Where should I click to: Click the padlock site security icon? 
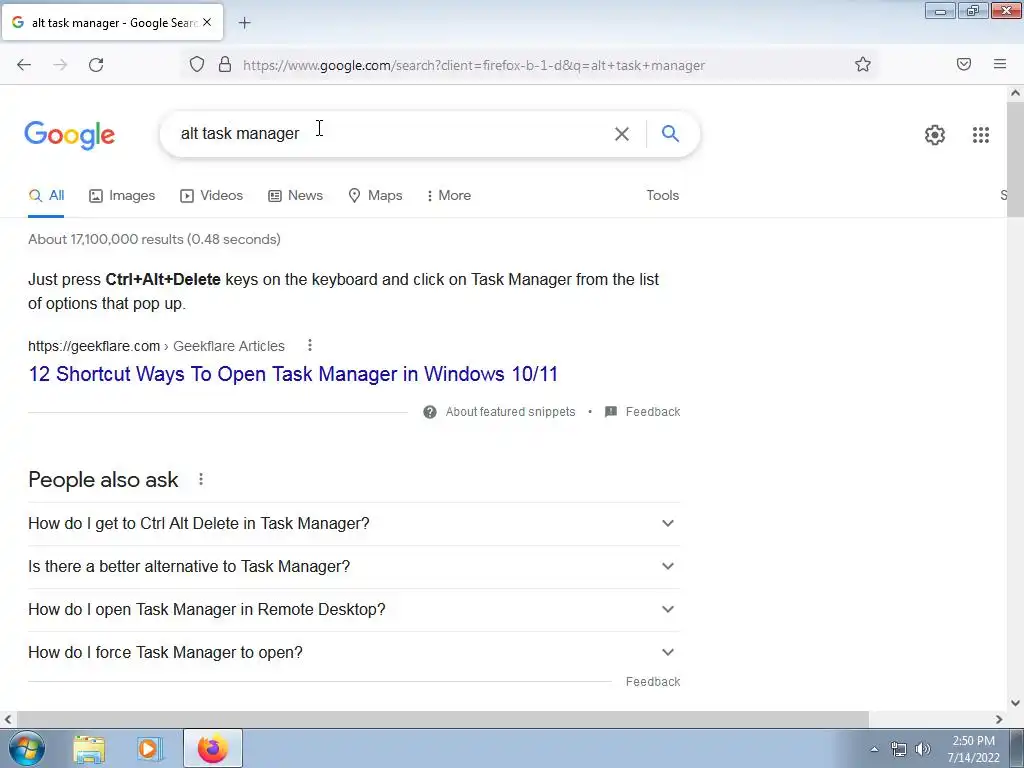pyautogui.click(x=225, y=64)
